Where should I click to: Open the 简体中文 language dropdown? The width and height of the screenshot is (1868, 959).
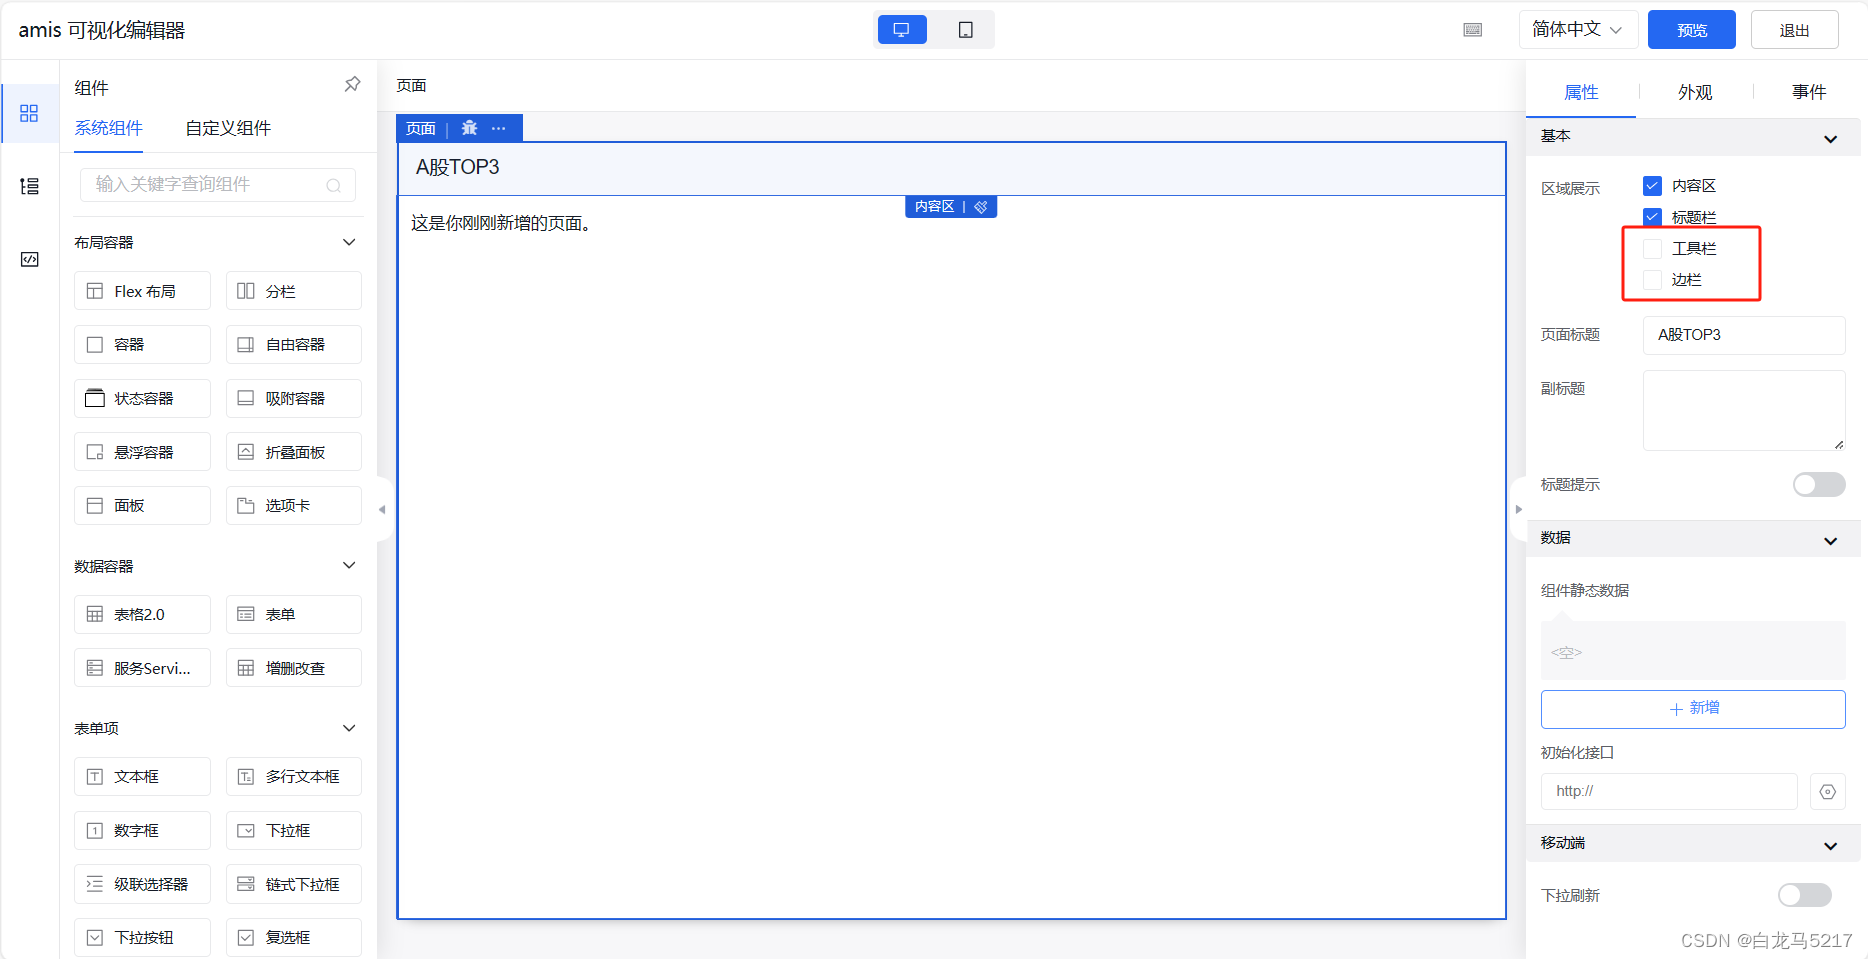click(x=1578, y=29)
